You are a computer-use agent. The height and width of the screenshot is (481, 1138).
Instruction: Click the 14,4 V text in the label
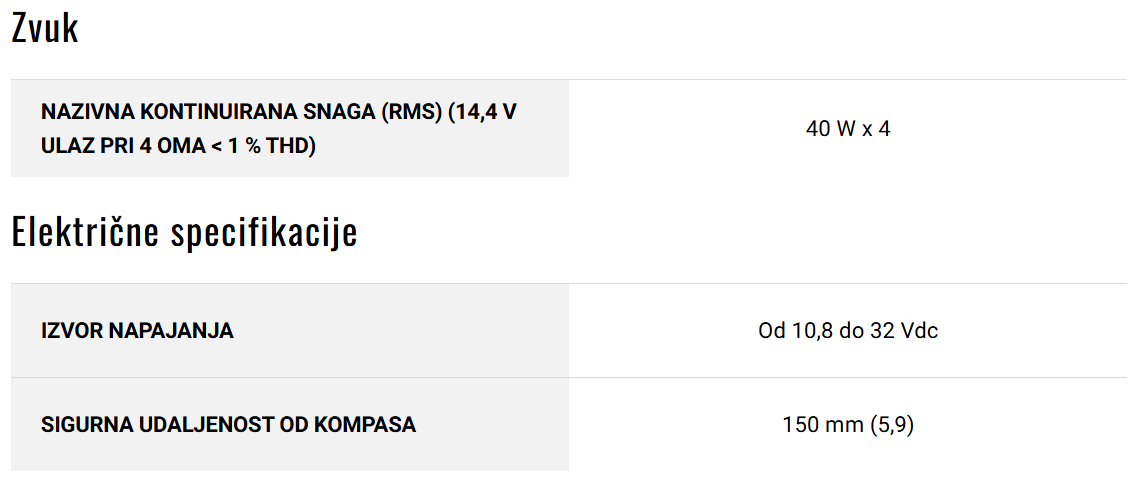[x=483, y=112]
